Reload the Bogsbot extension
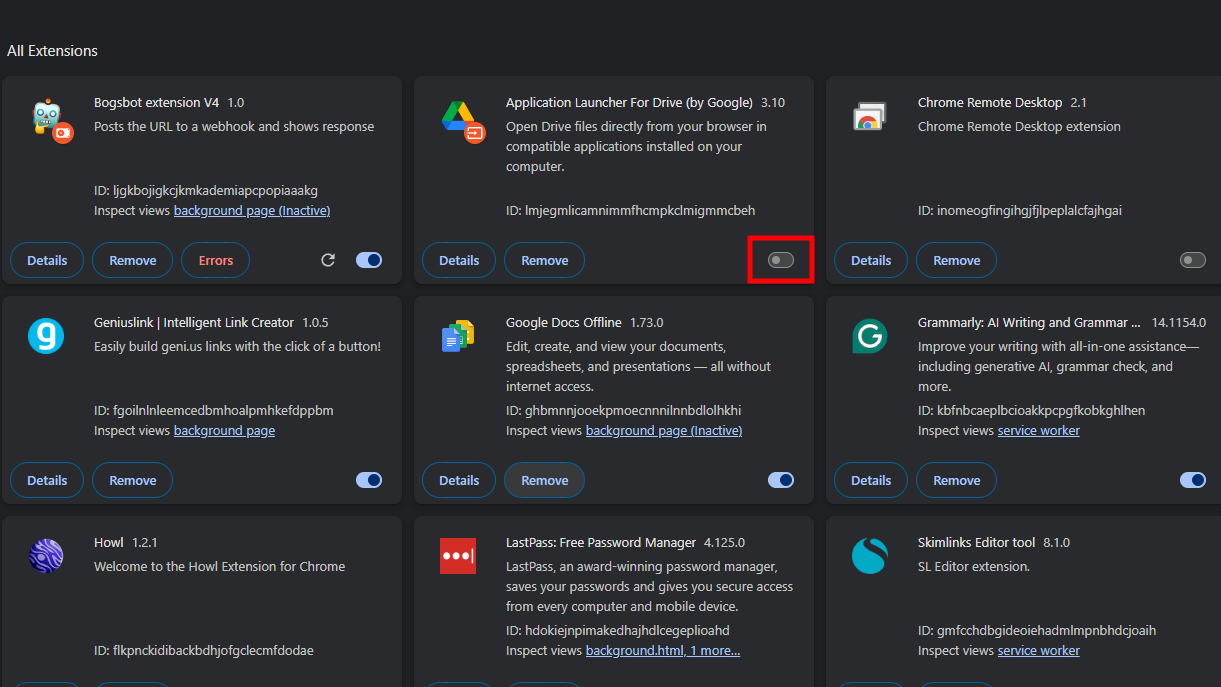The image size is (1221, 687). (x=328, y=260)
